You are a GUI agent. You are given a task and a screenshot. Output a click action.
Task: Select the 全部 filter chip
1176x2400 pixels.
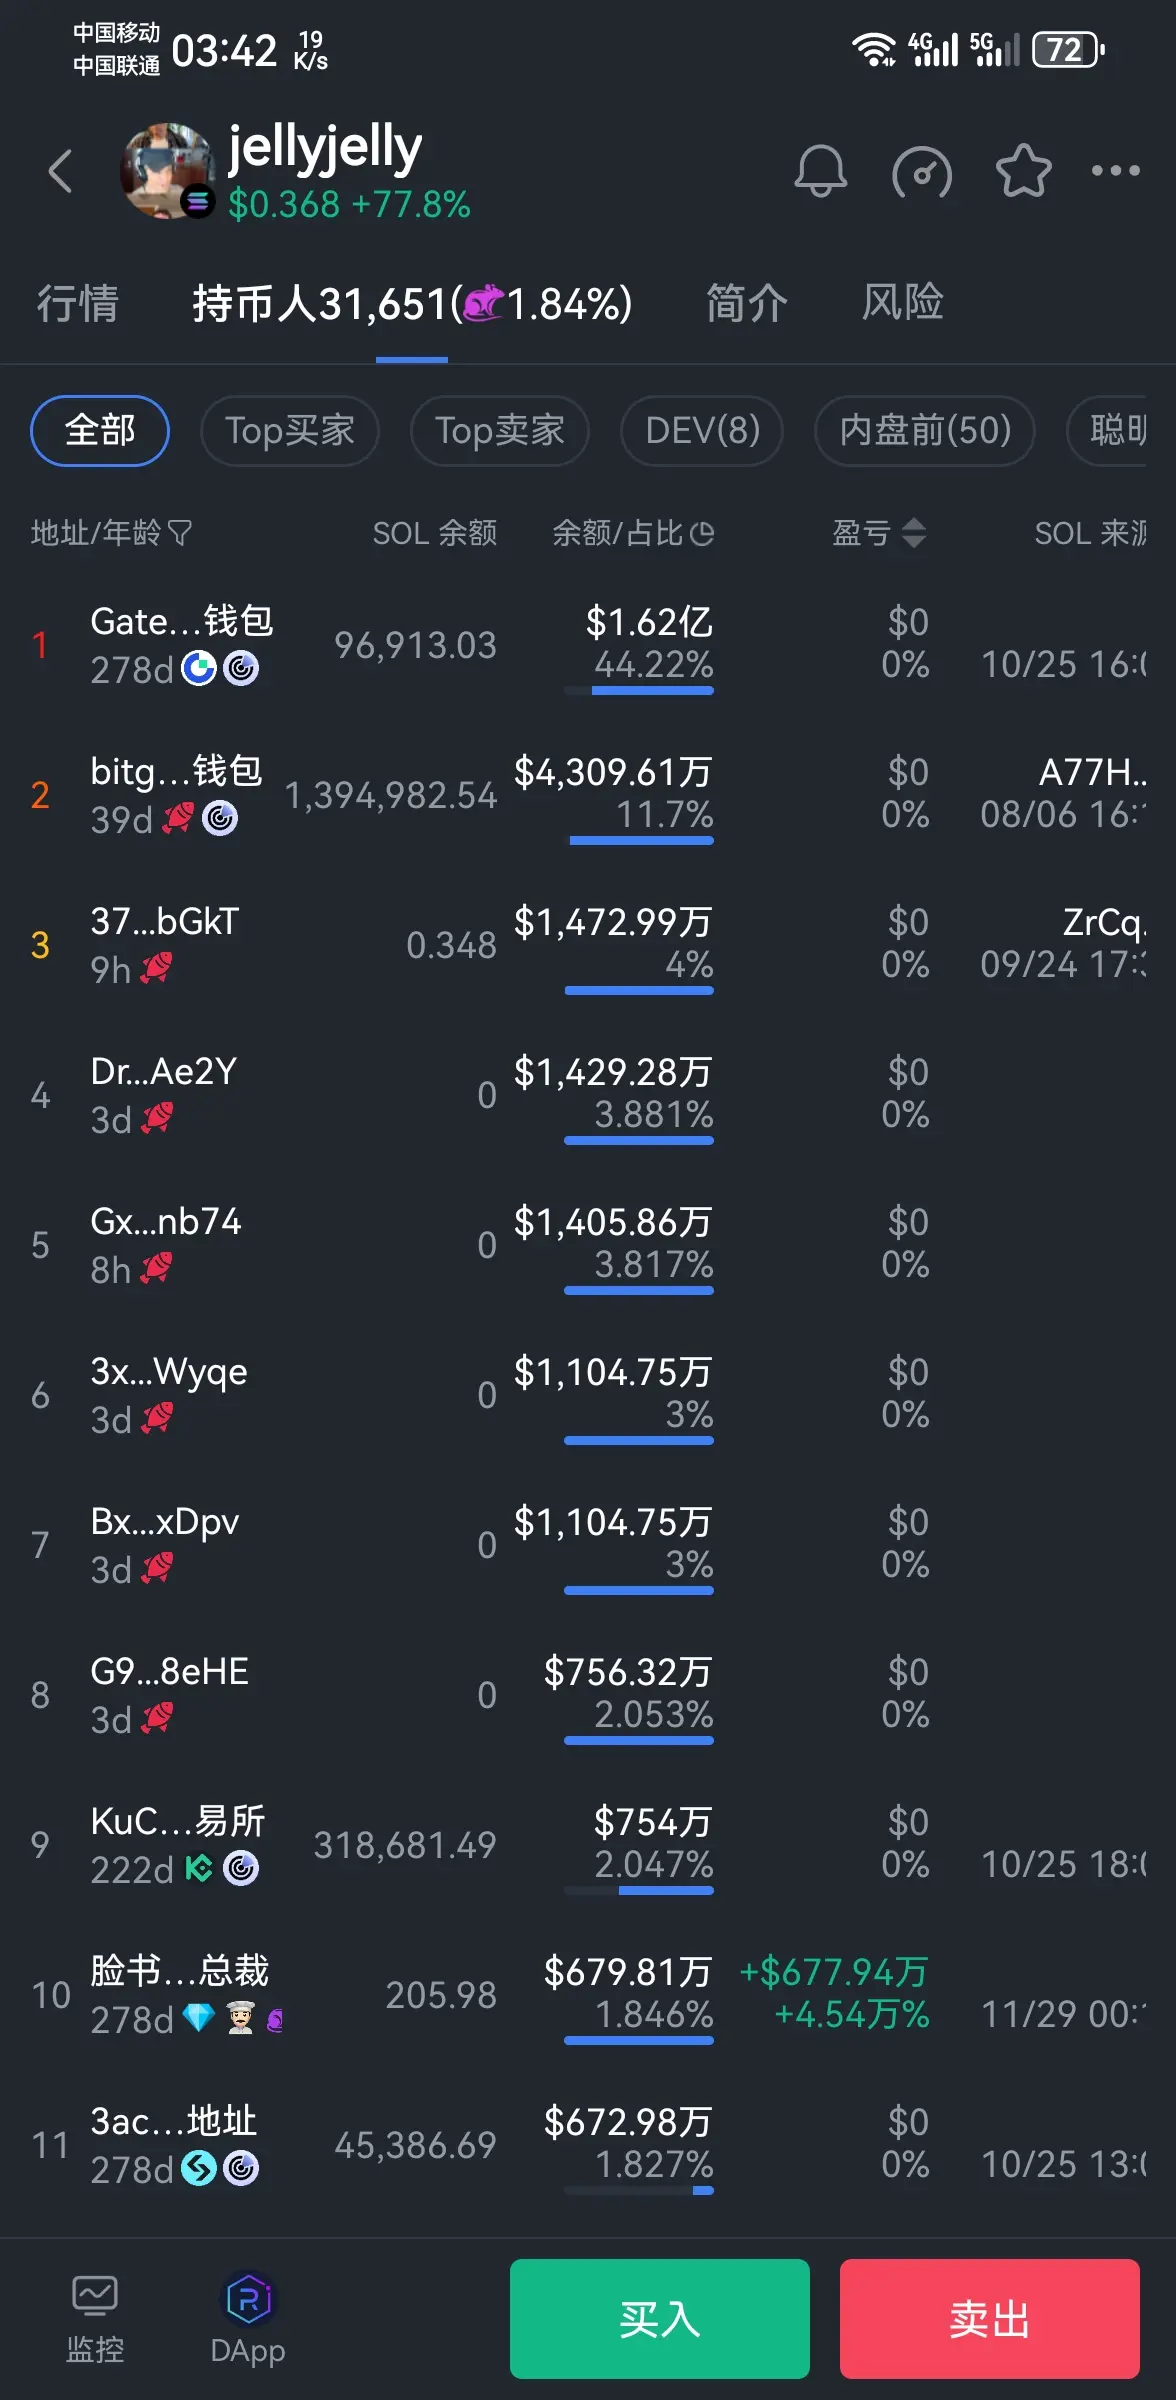coord(100,431)
